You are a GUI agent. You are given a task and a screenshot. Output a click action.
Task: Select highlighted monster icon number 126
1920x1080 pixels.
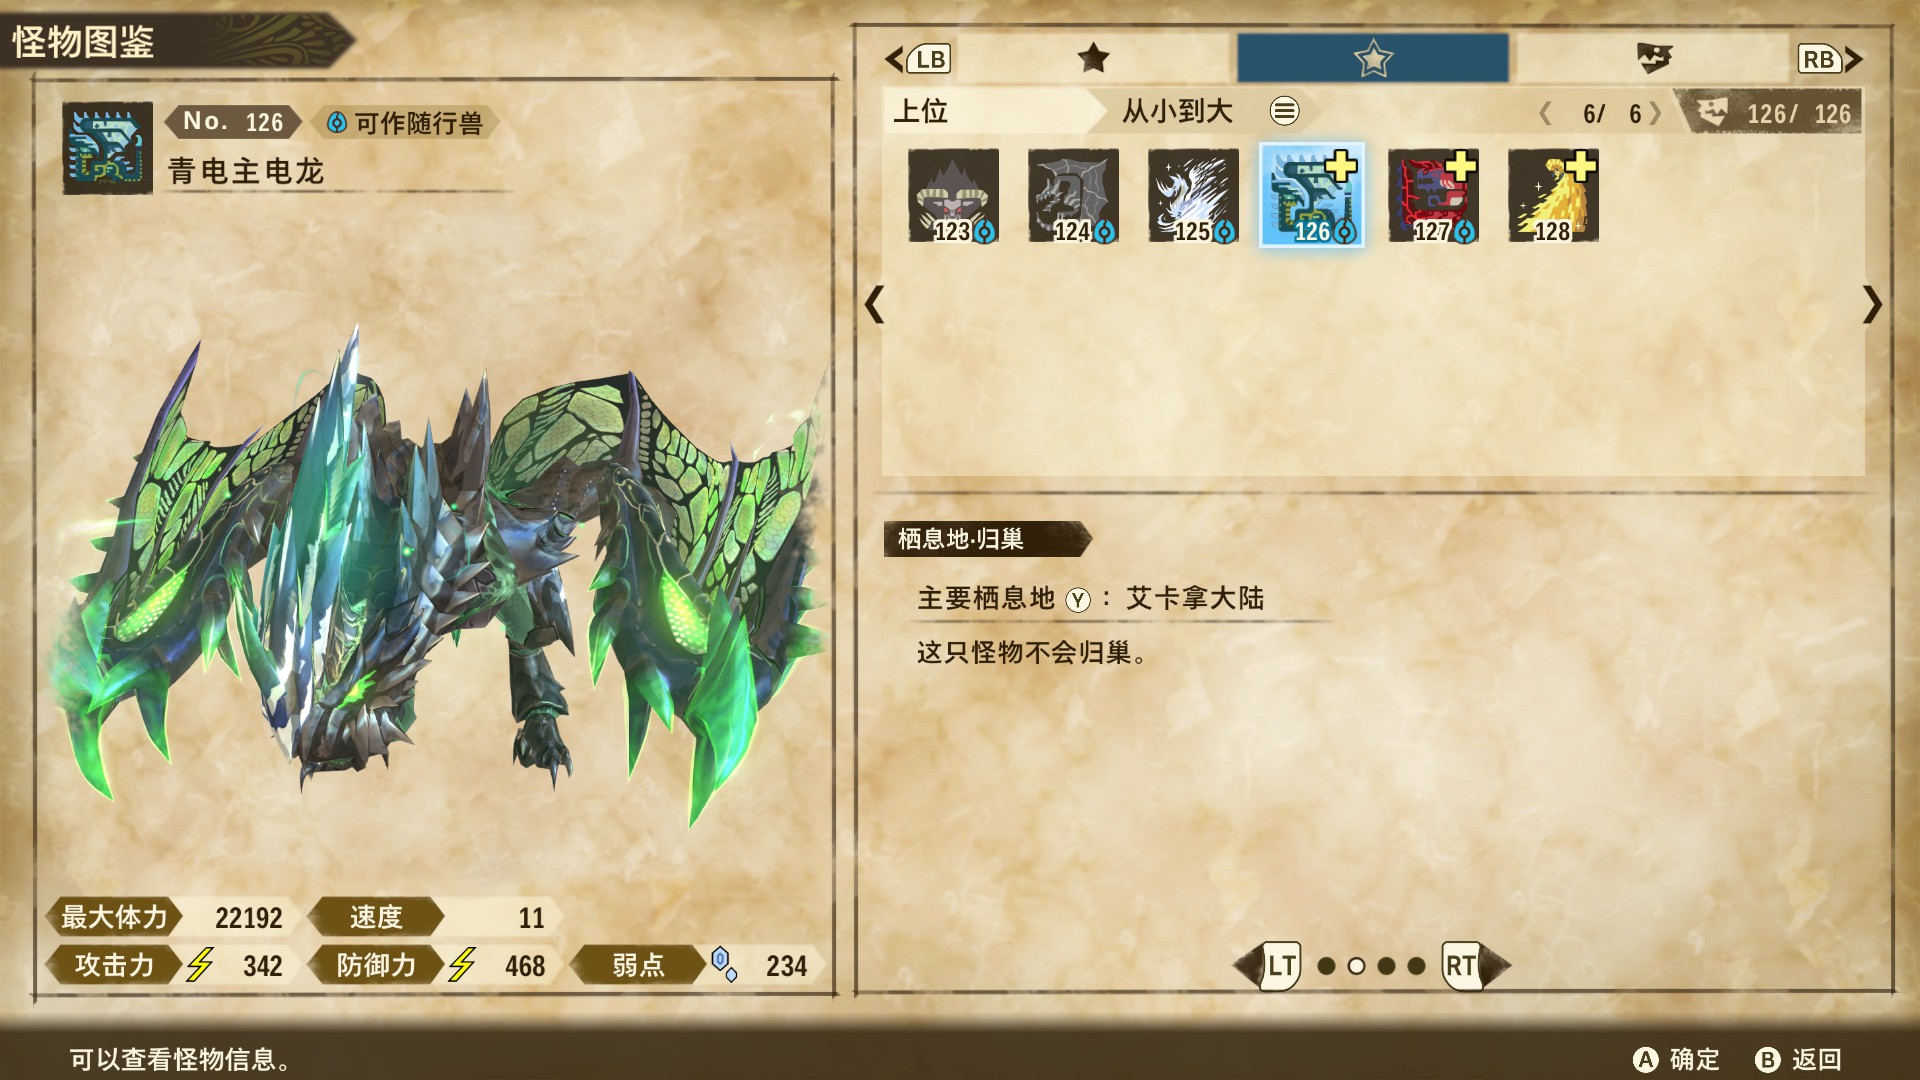1312,196
